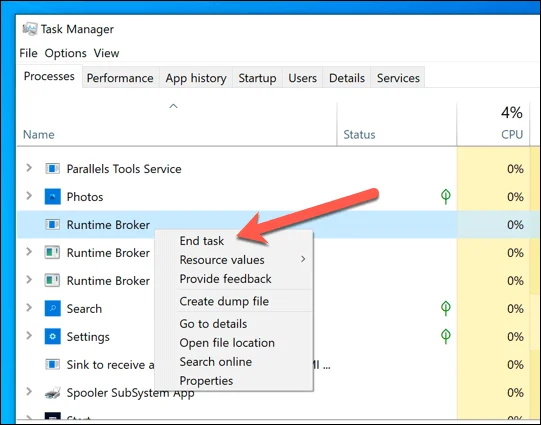Screen dimensions: 541x425
Task: Choose End task from context menu
Action: tap(202, 241)
